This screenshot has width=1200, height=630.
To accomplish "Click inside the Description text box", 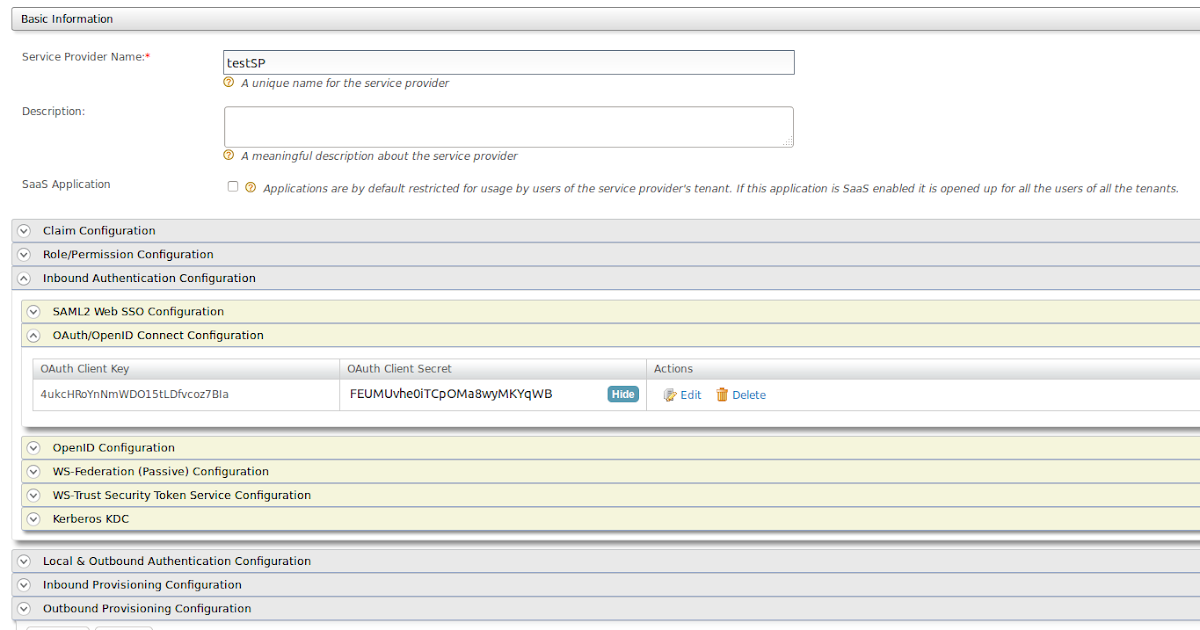I will coord(508,126).
